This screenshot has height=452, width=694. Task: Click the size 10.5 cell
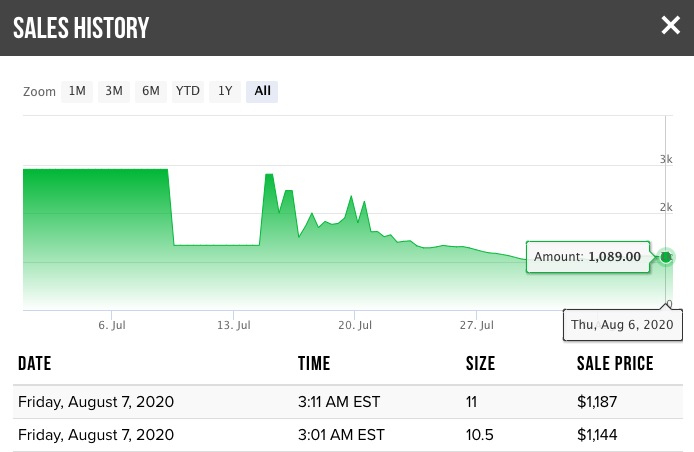[480, 435]
